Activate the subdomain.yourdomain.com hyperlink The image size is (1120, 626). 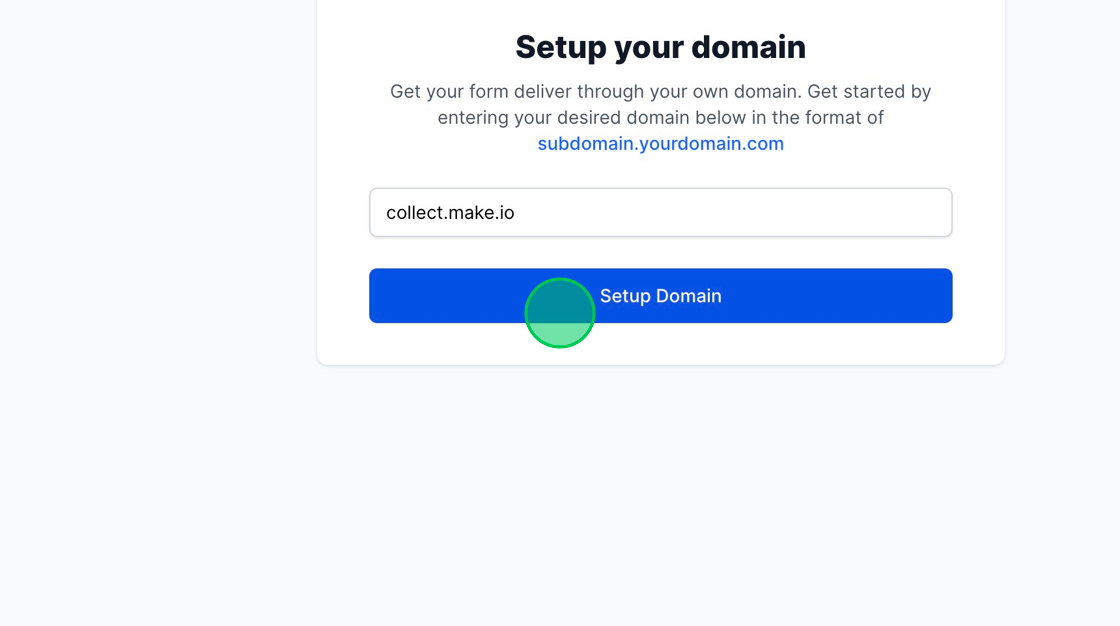(x=660, y=143)
